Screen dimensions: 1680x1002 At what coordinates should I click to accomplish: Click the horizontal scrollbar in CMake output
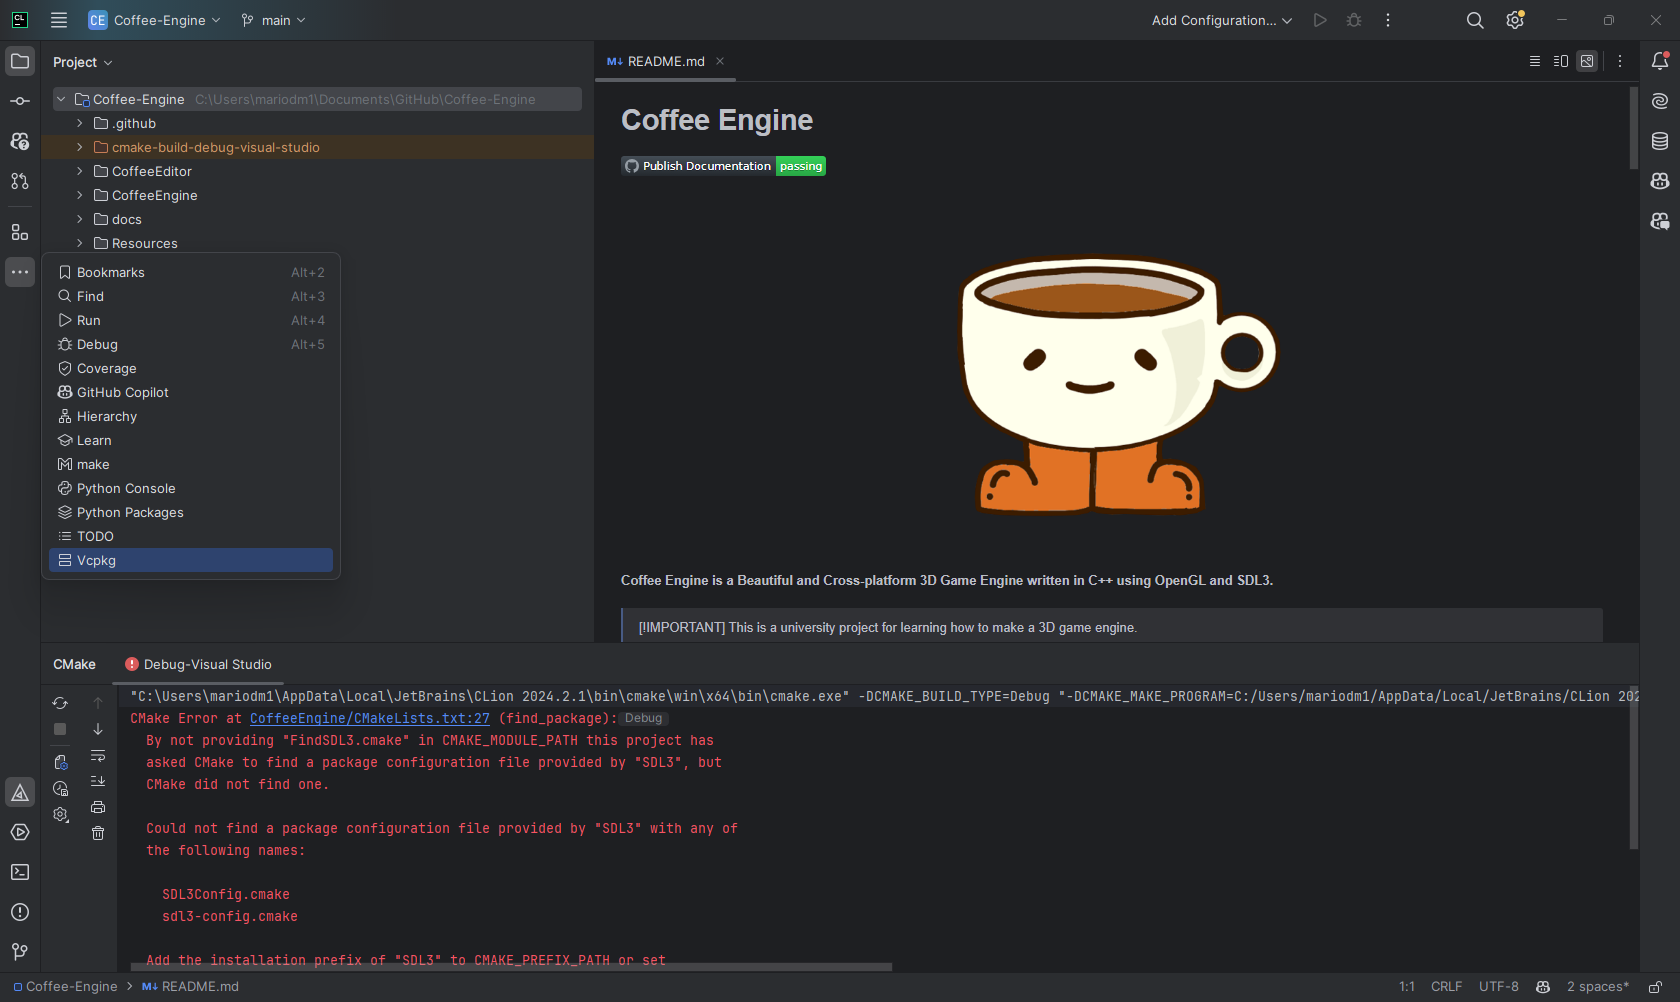tap(511, 967)
